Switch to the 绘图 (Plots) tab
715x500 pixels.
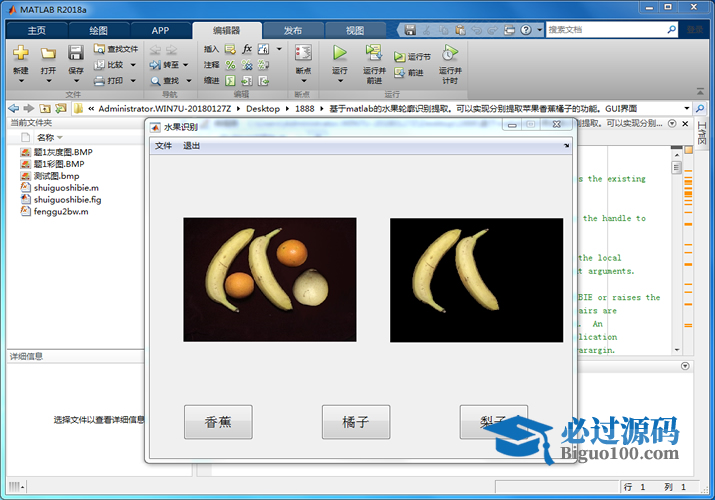point(98,31)
